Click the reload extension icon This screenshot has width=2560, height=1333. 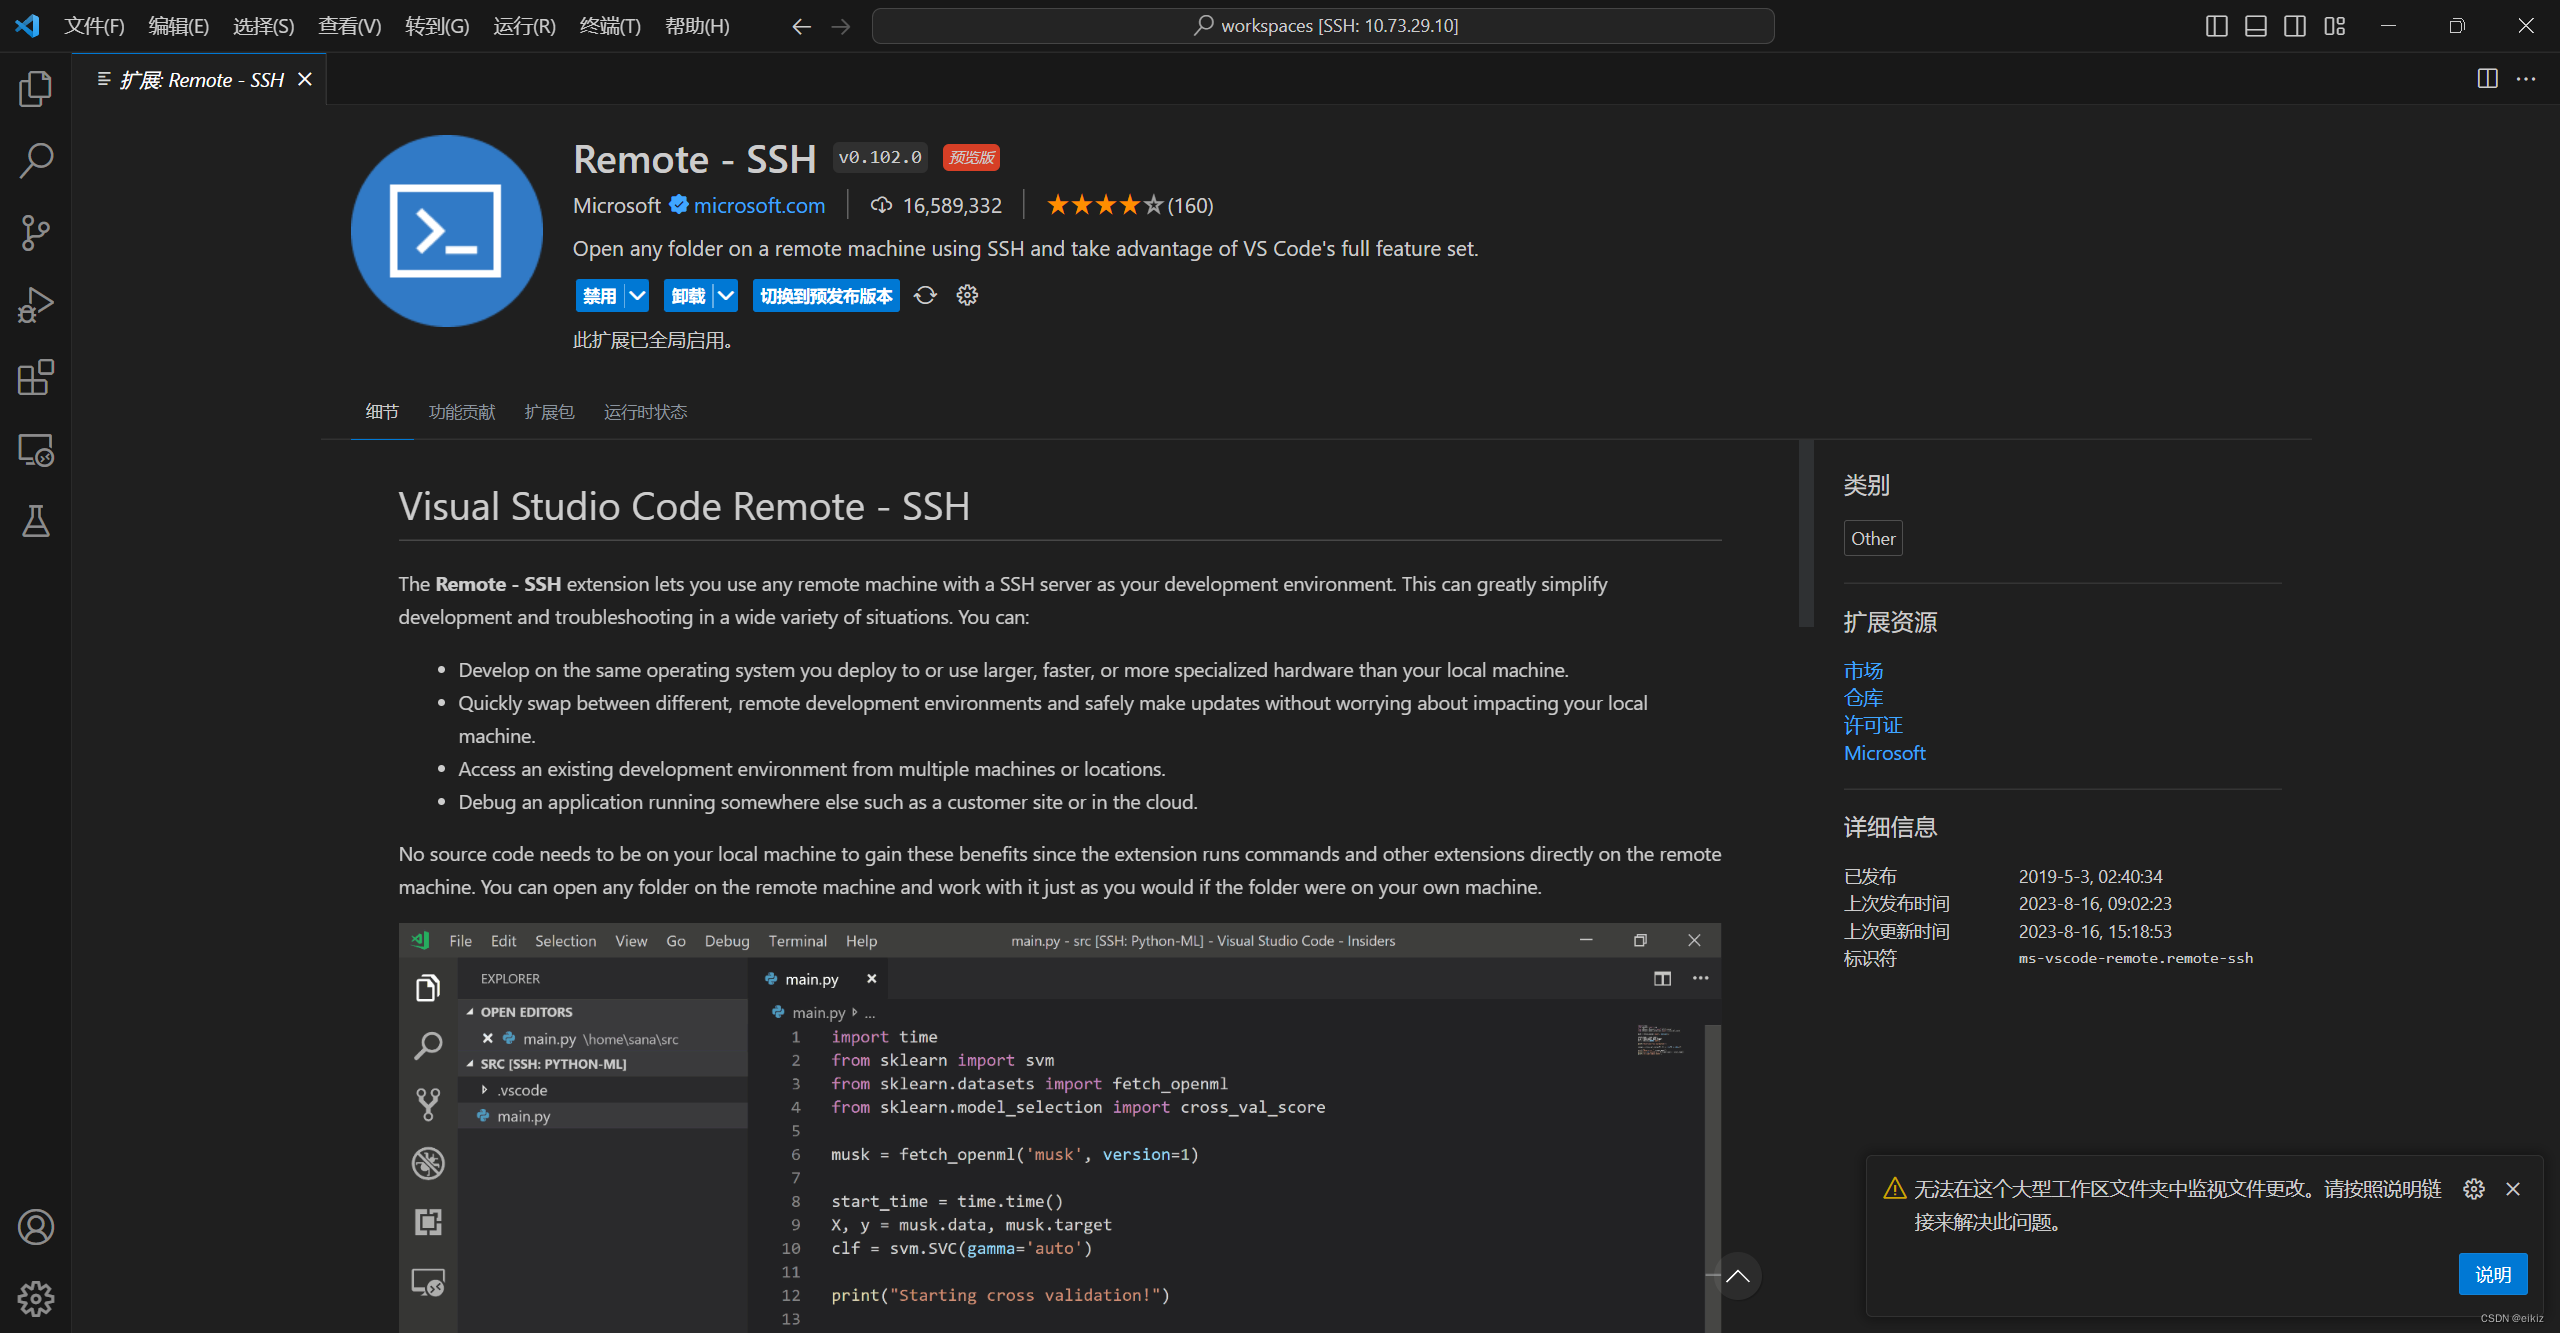pos(925,295)
